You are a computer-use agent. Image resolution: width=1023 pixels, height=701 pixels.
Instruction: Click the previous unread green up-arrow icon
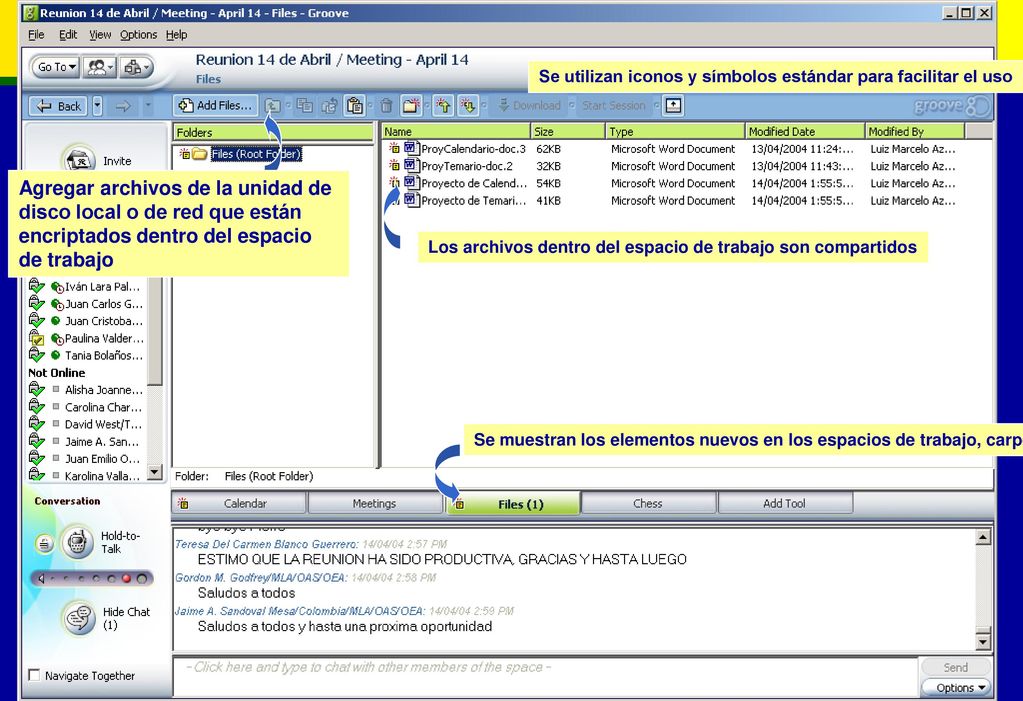point(444,105)
